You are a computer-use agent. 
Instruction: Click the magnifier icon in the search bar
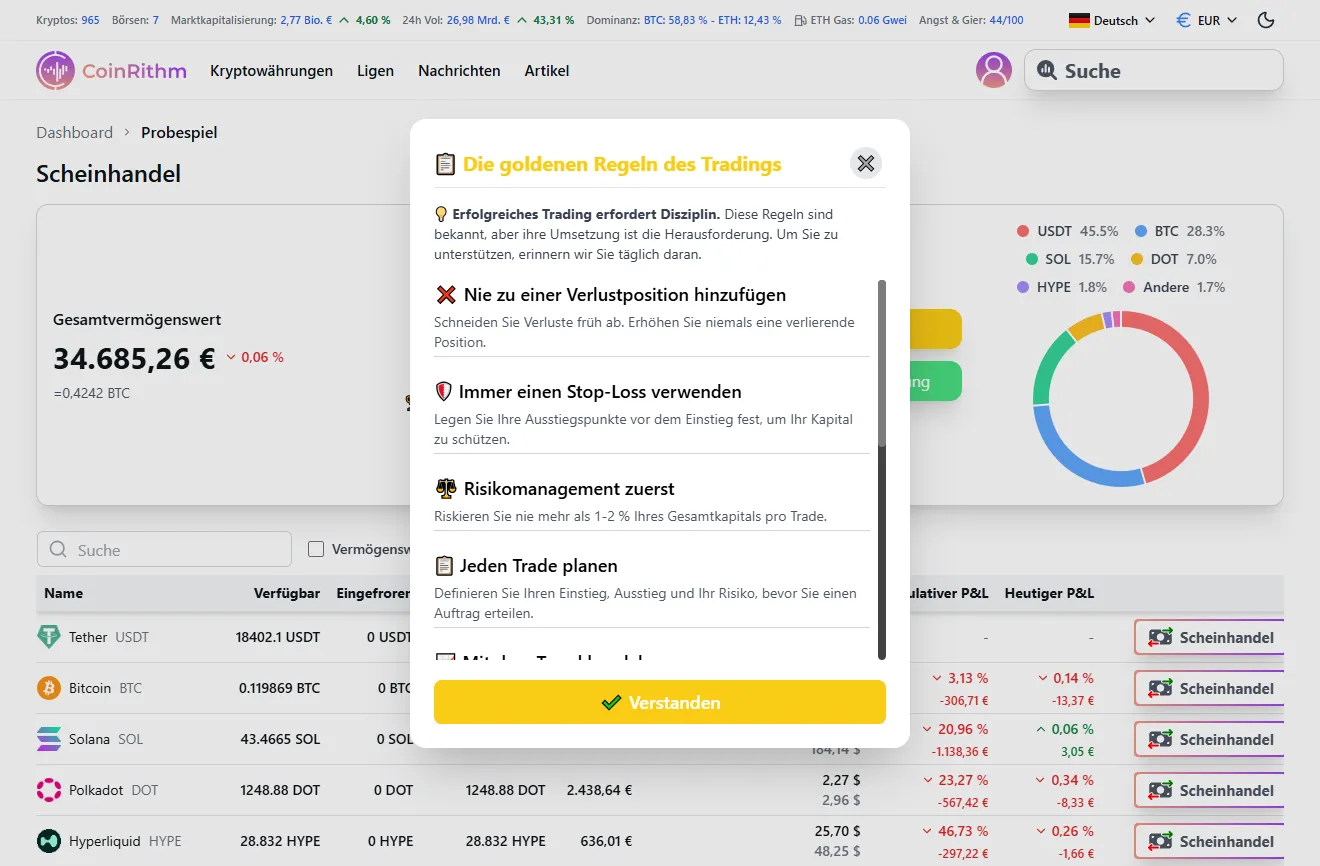(1047, 70)
